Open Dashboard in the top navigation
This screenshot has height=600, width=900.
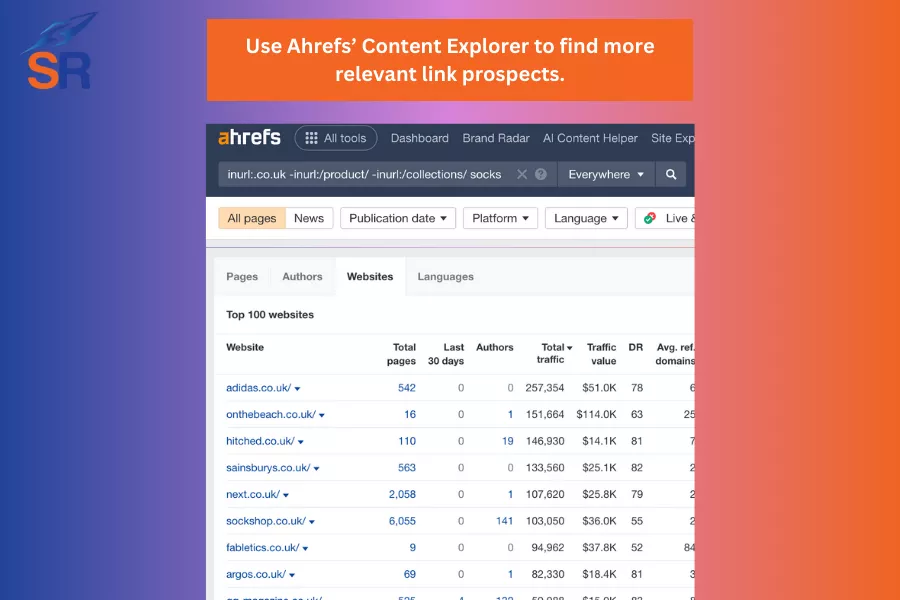[x=420, y=138]
